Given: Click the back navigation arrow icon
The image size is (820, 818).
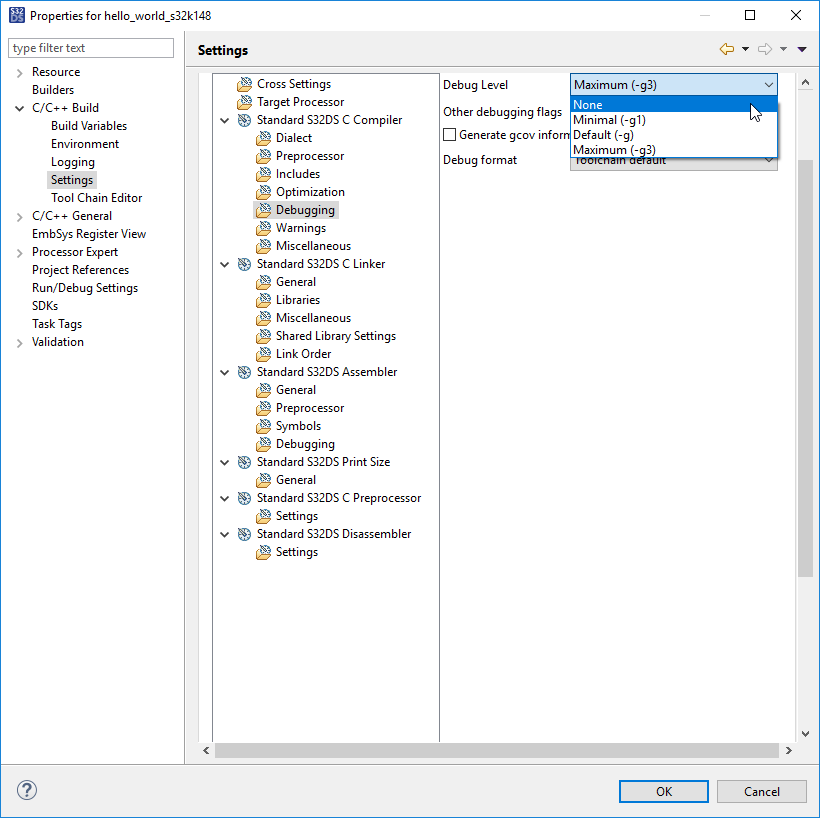Looking at the screenshot, I should coord(727,49).
